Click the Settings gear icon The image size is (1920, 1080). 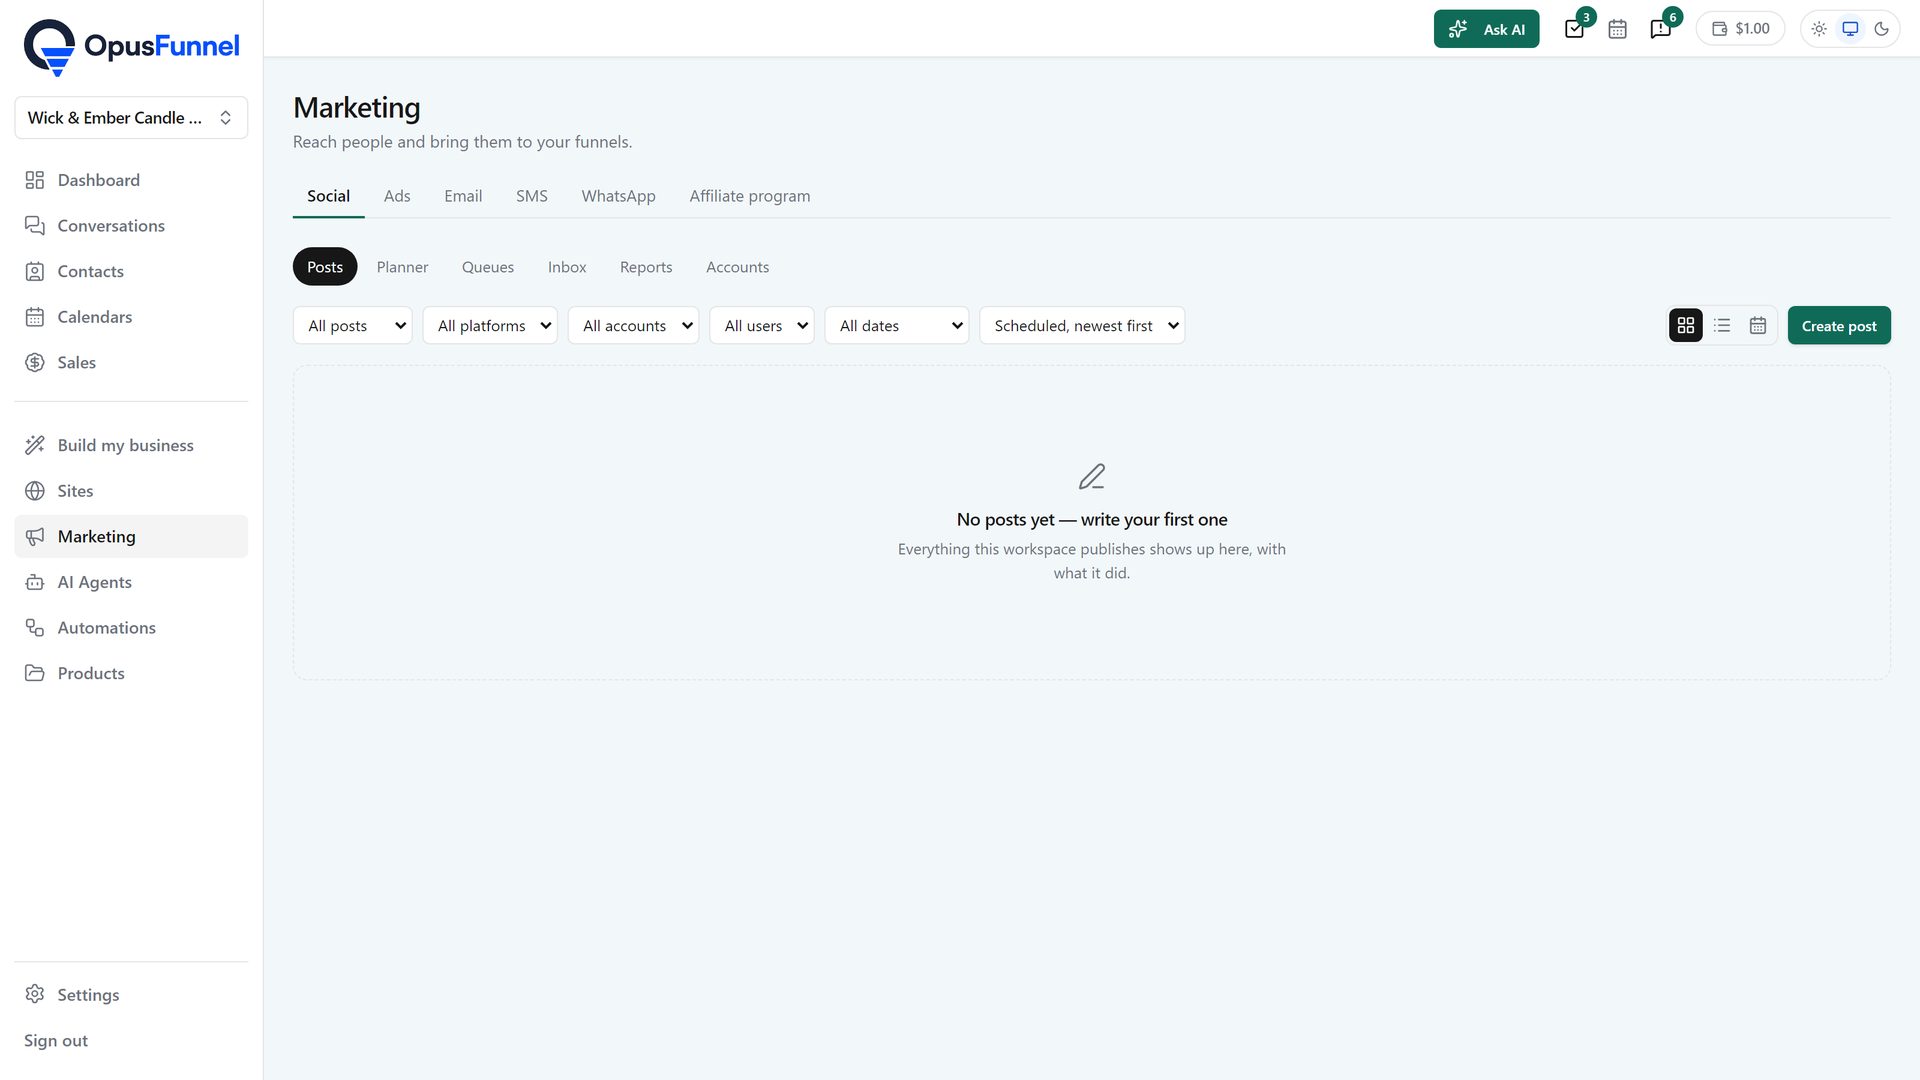pyautogui.click(x=35, y=994)
